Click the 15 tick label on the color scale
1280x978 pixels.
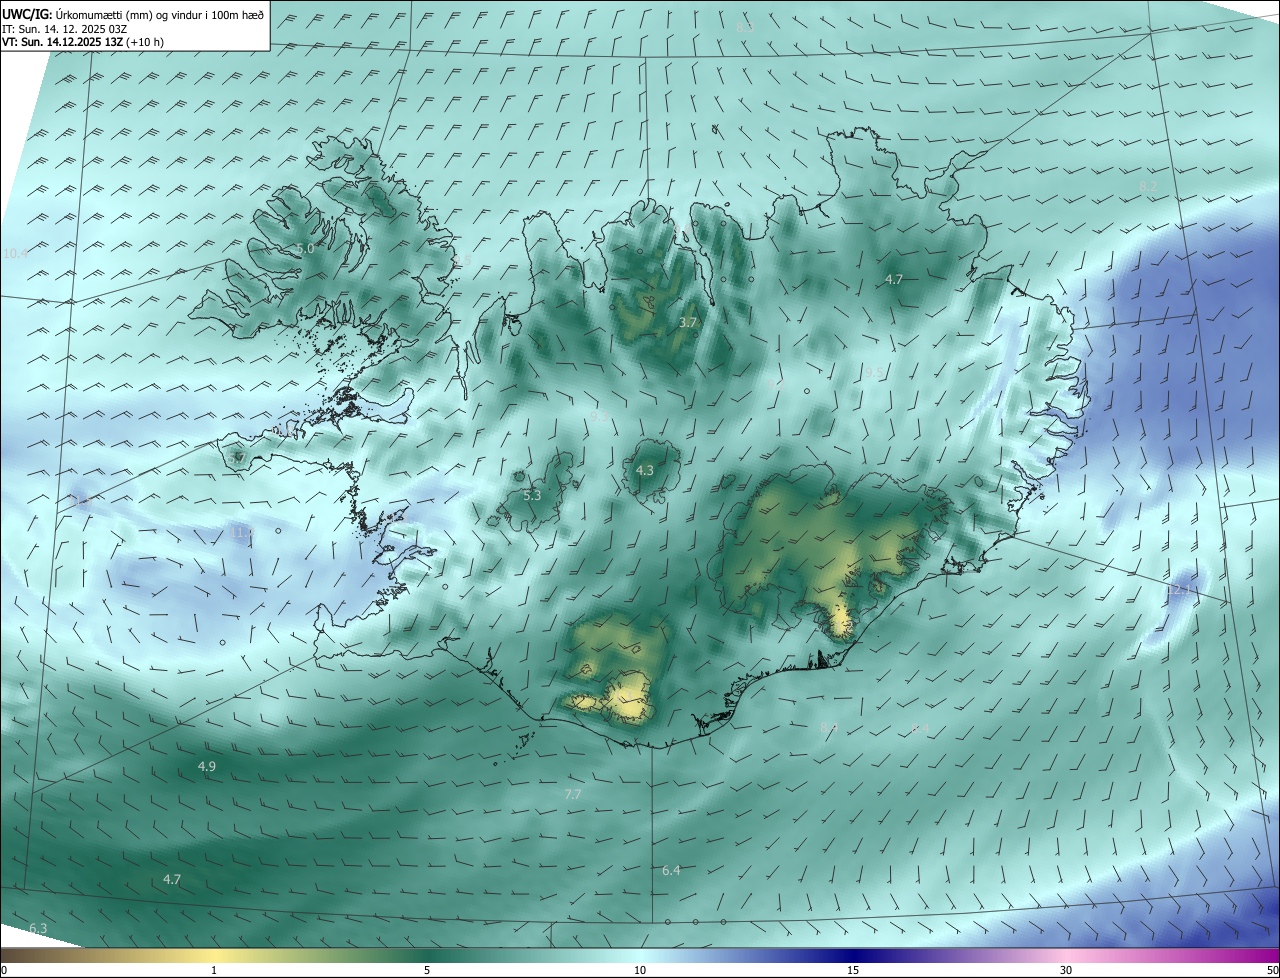[853, 971]
